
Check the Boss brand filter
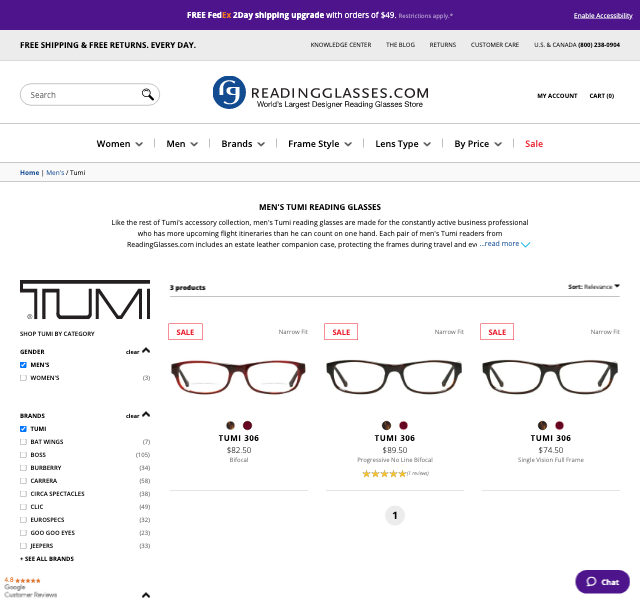click(x=23, y=455)
